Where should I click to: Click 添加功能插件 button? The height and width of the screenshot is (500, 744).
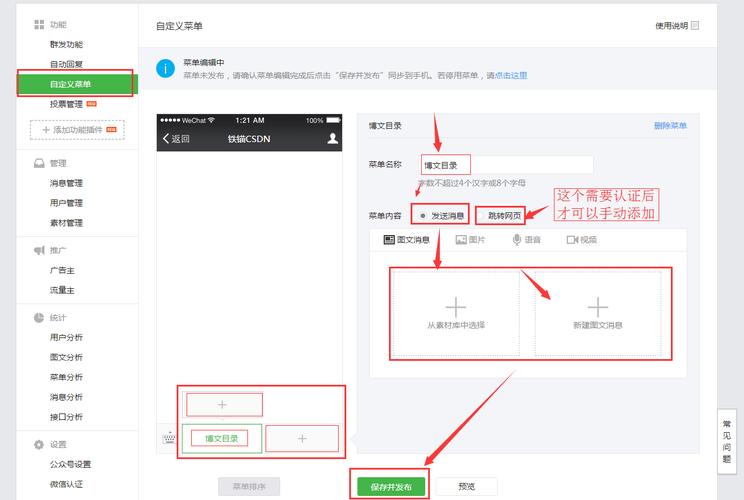tap(77, 130)
